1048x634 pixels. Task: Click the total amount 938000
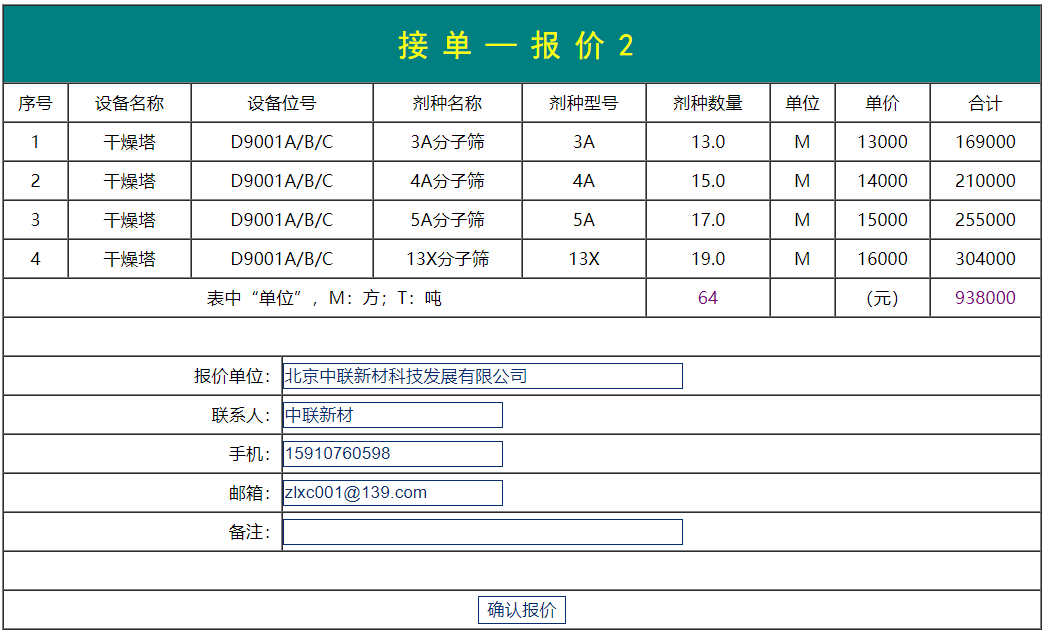point(984,298)
